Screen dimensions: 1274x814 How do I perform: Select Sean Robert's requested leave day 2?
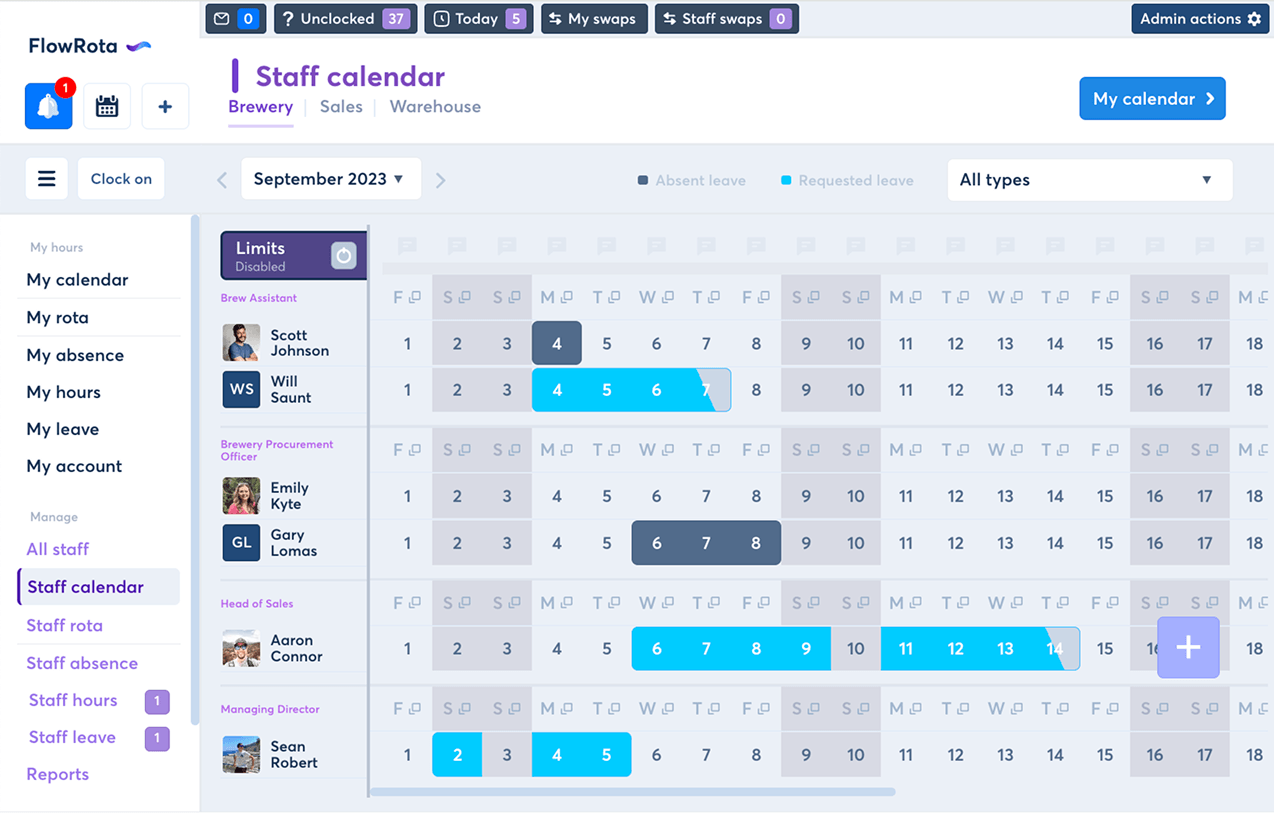pos(457,754)
